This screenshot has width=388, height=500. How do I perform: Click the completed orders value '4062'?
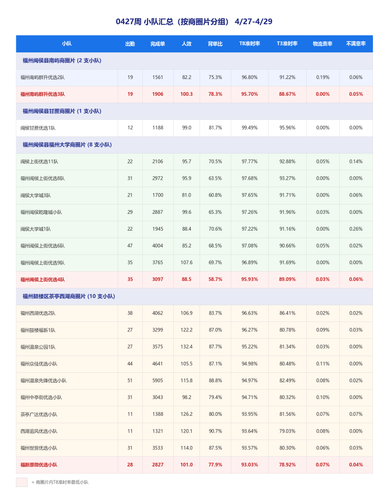click(x=158, y=313)
